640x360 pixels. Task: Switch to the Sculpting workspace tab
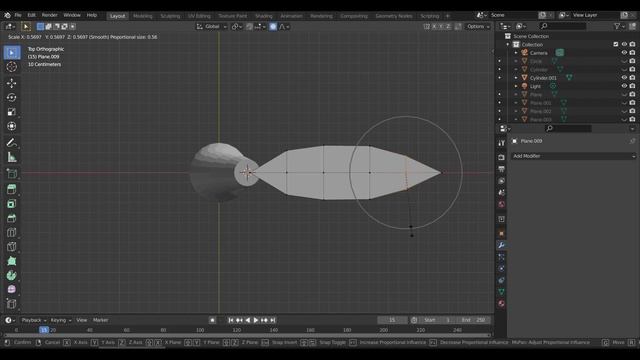[x=170, y=16]
